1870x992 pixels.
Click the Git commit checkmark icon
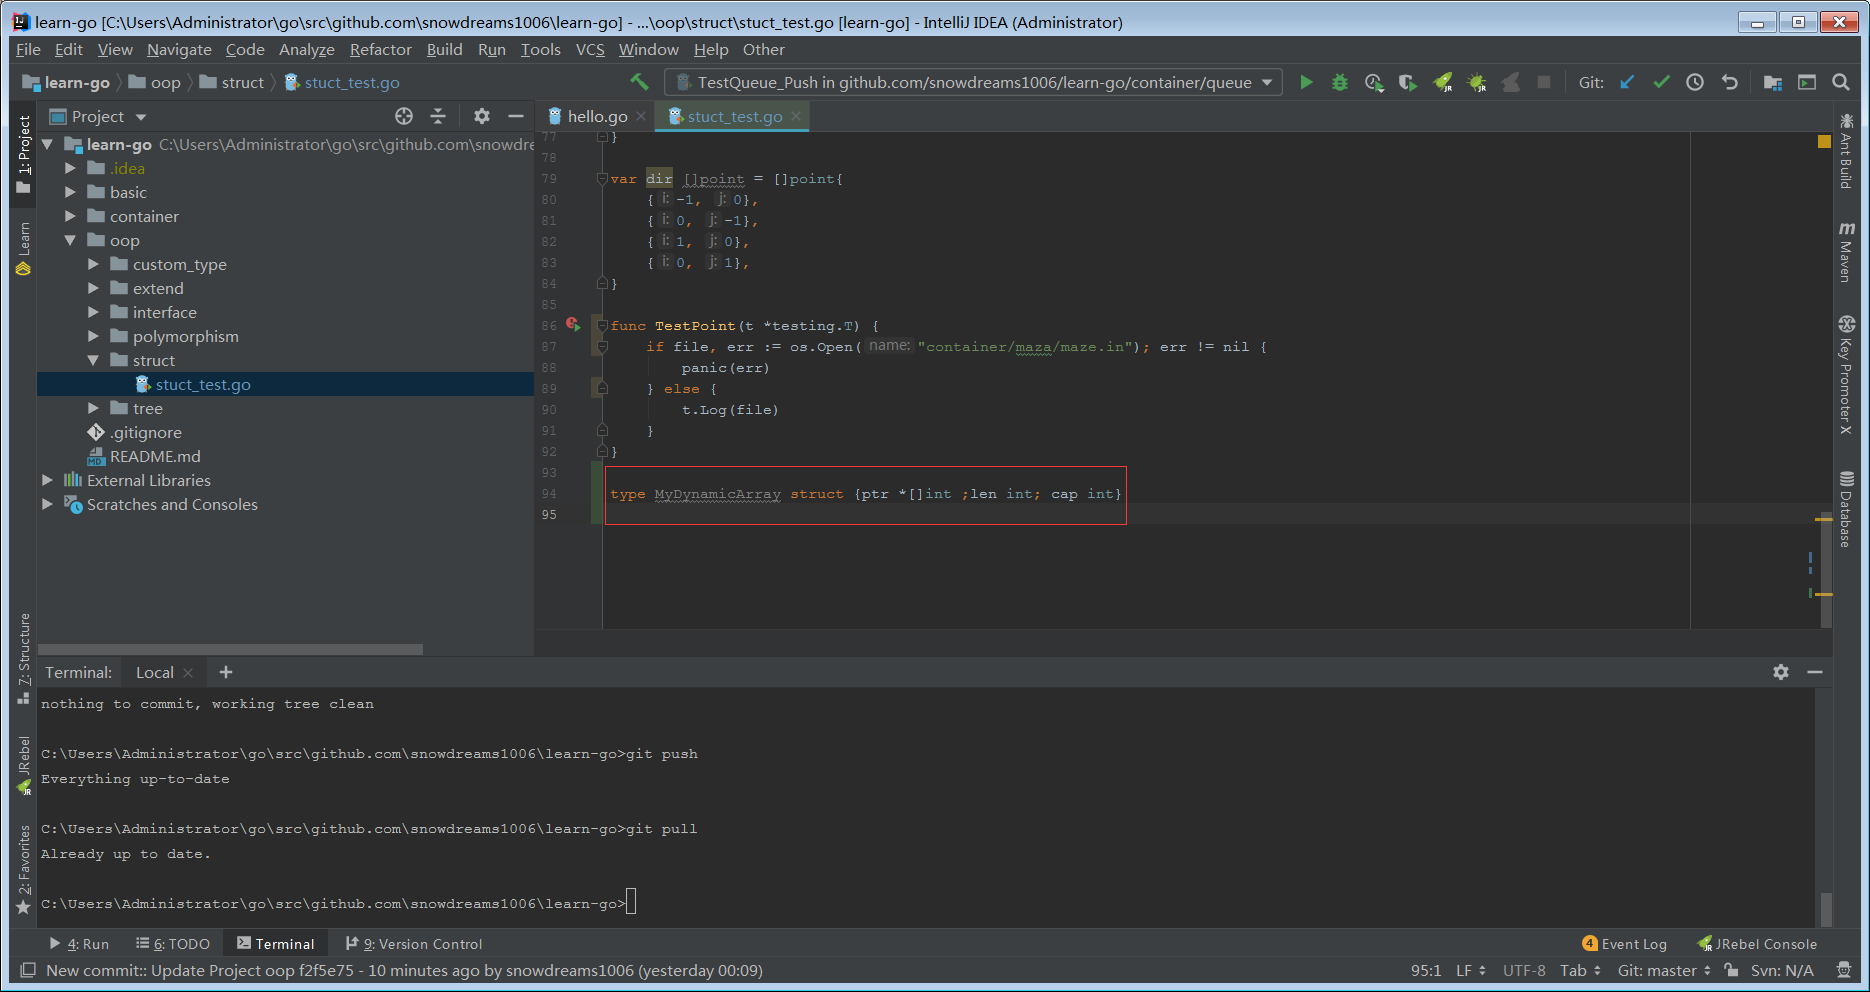[x=1661, y=83]
